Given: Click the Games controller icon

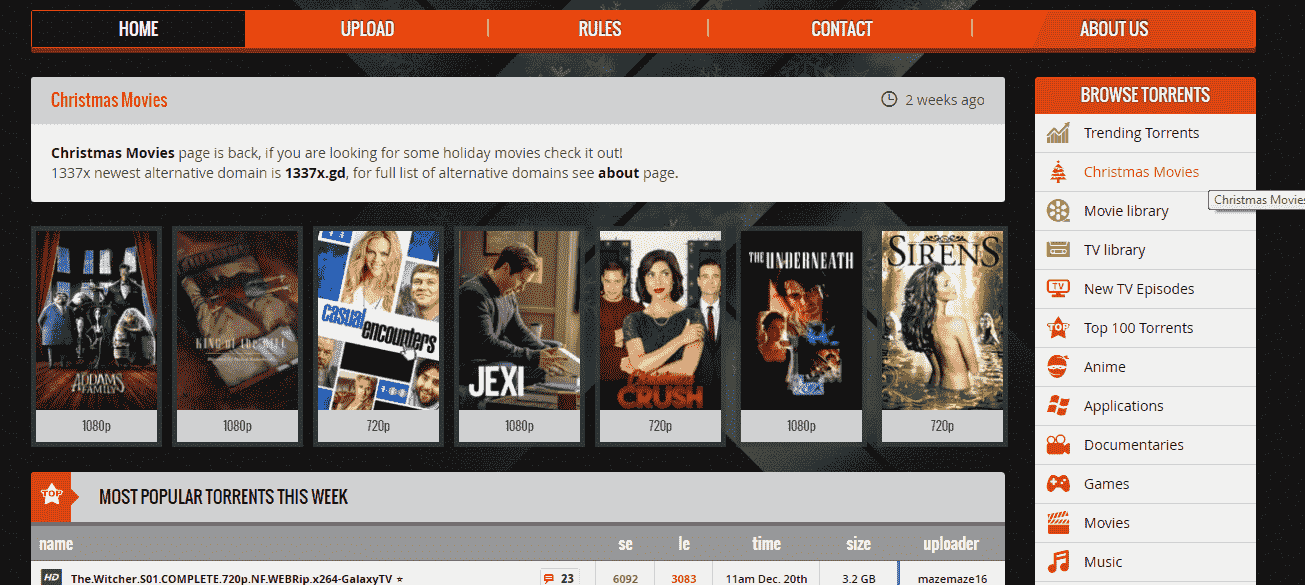Looking at the screenshot, I should click(x=1058, y=484).
